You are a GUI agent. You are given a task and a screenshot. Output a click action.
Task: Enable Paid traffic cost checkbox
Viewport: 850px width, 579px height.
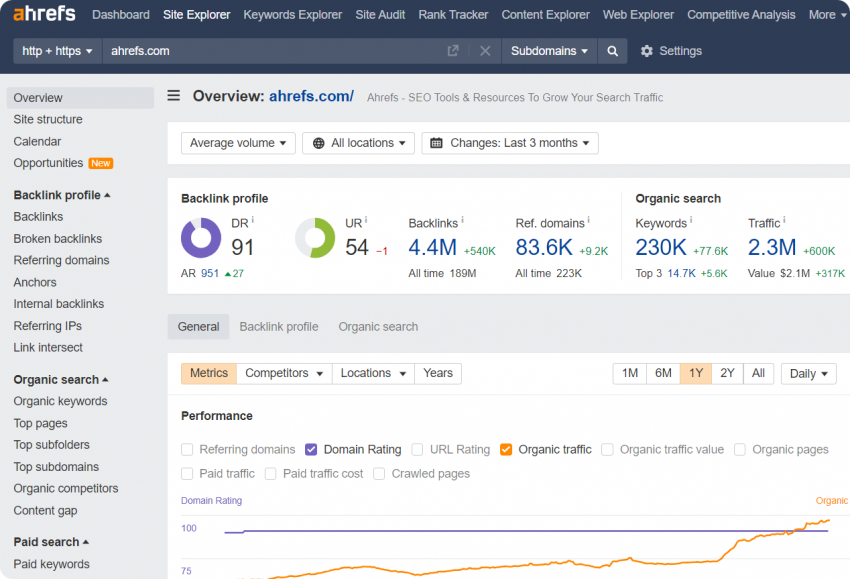(x=271, y=474)
